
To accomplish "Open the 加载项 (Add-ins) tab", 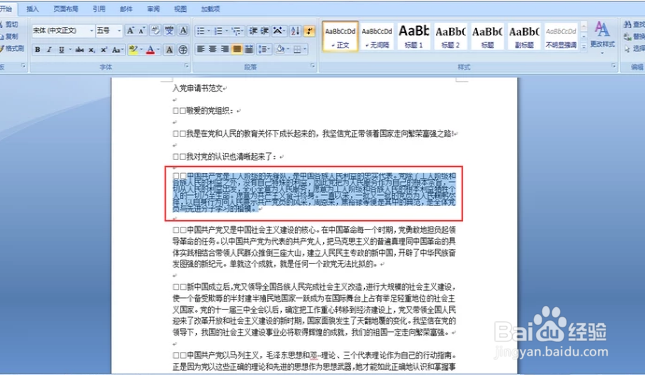I will tap(210, 9).
